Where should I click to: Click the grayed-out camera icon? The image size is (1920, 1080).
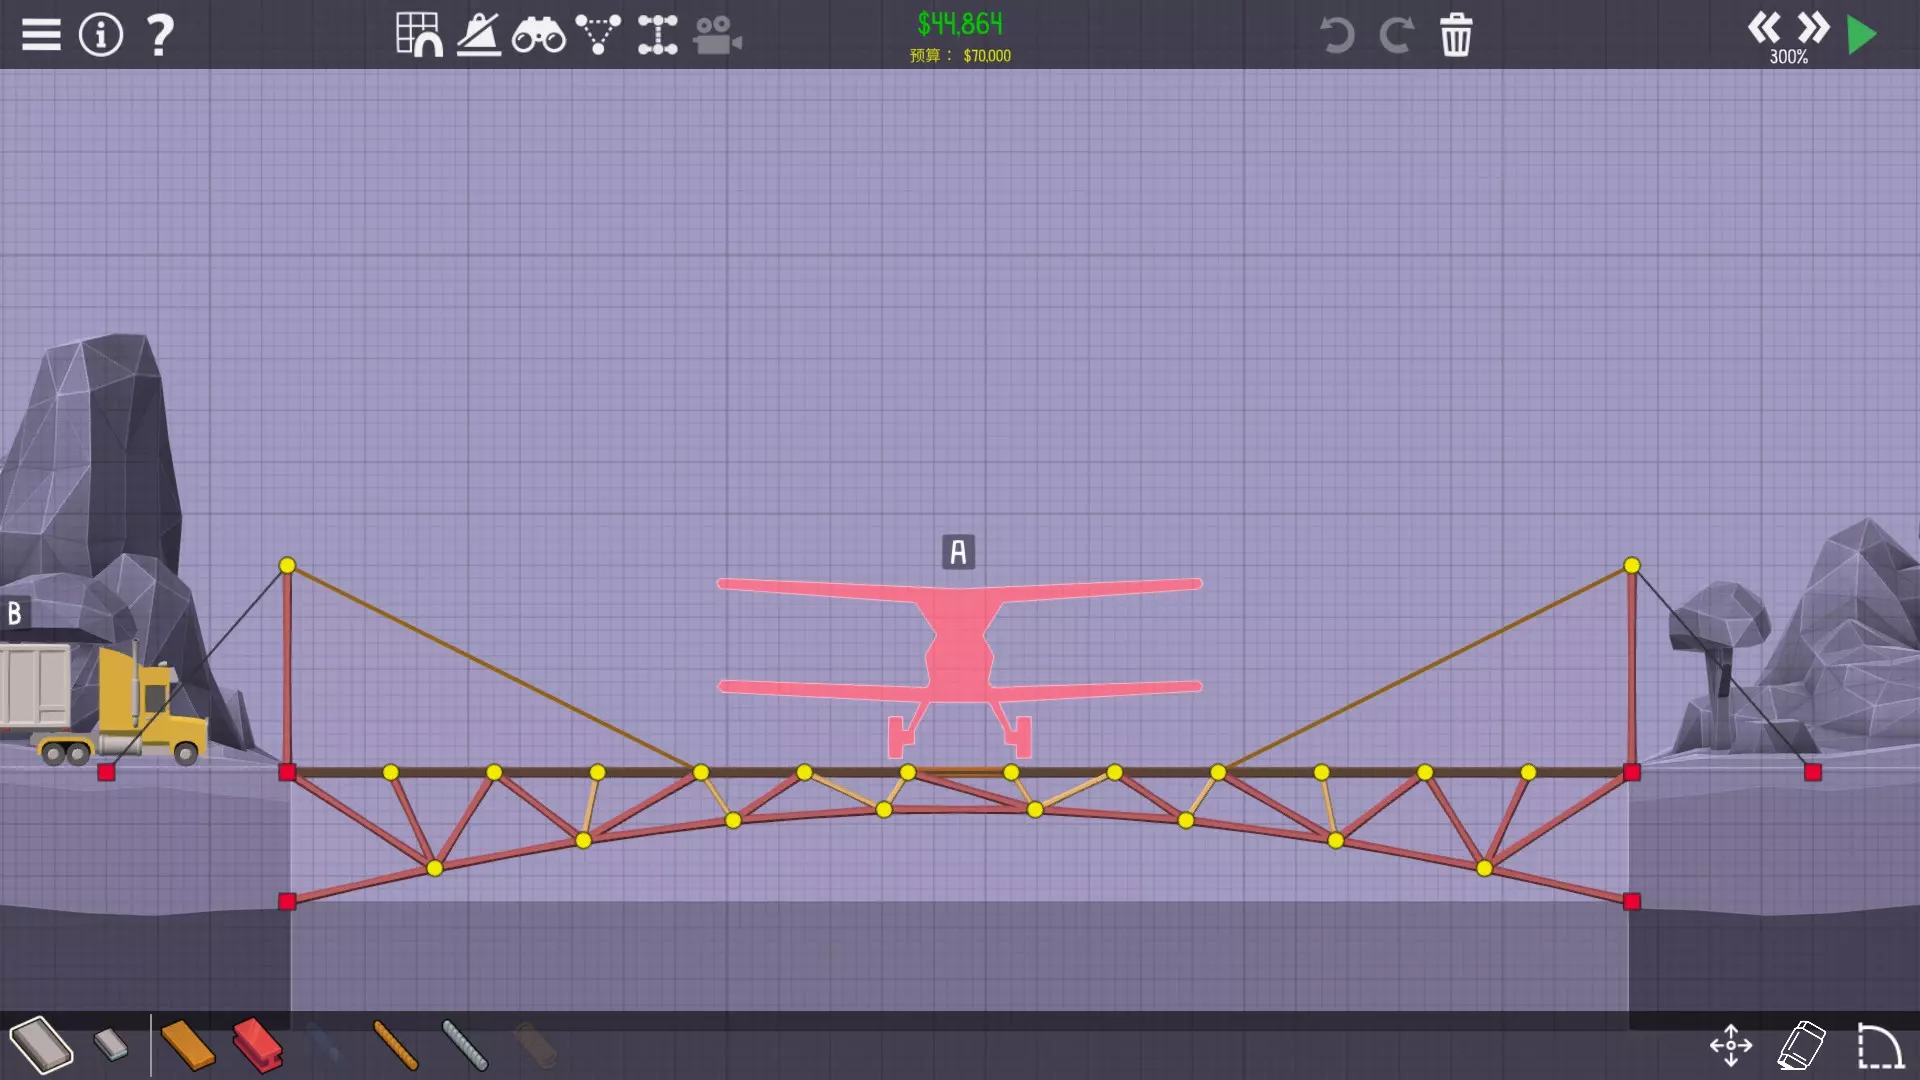717,36
